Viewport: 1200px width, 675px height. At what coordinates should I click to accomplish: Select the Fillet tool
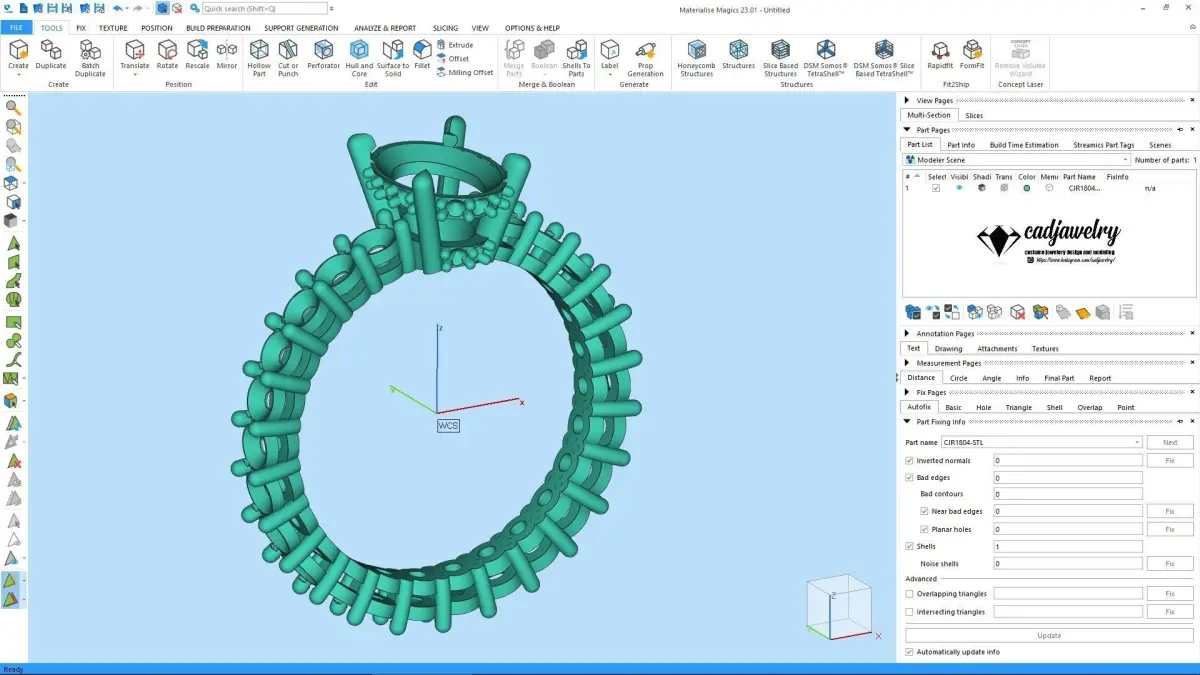[x=422, y=55]
